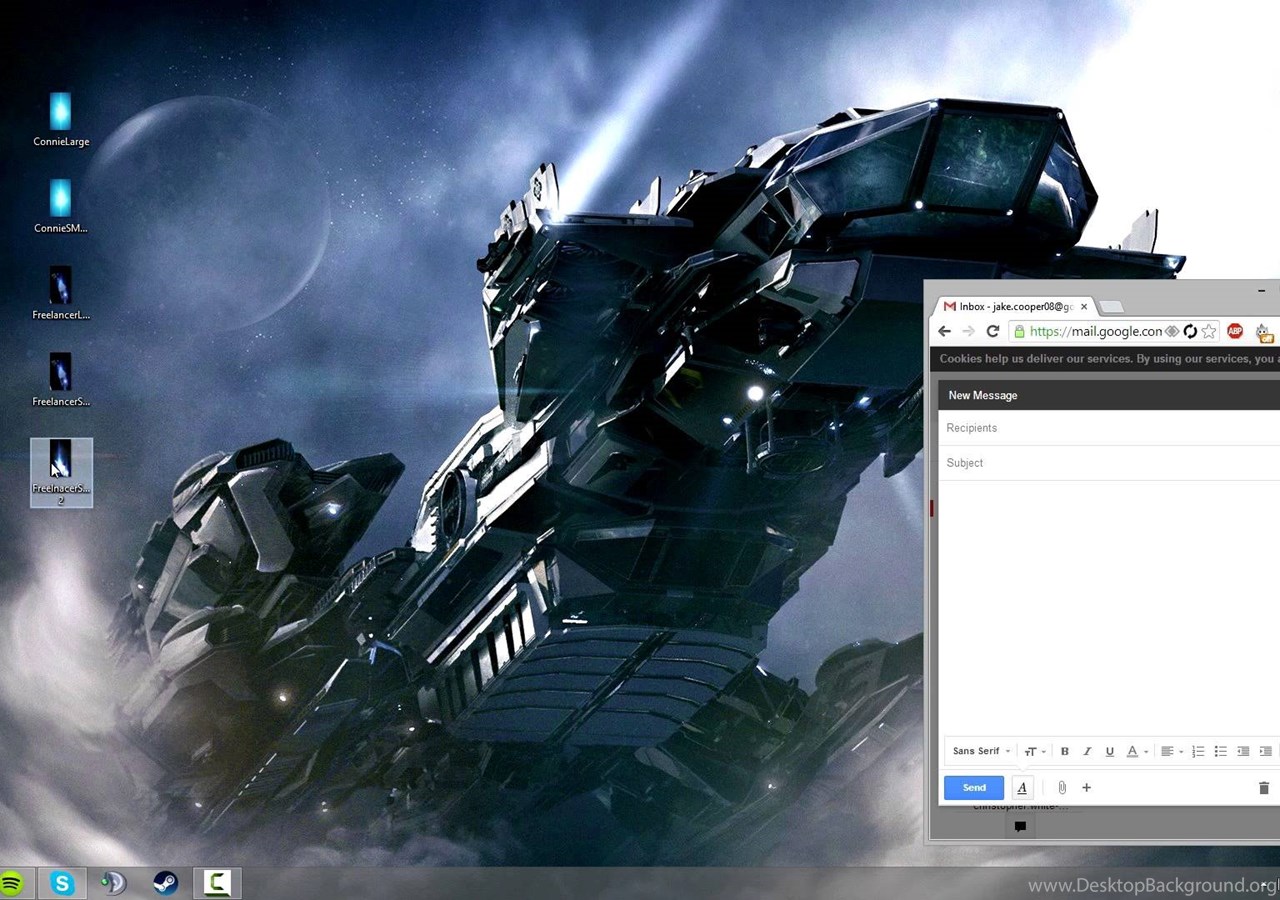
Task: Open the chat bubble icon below the compose window
Action: coord(1020,826)
